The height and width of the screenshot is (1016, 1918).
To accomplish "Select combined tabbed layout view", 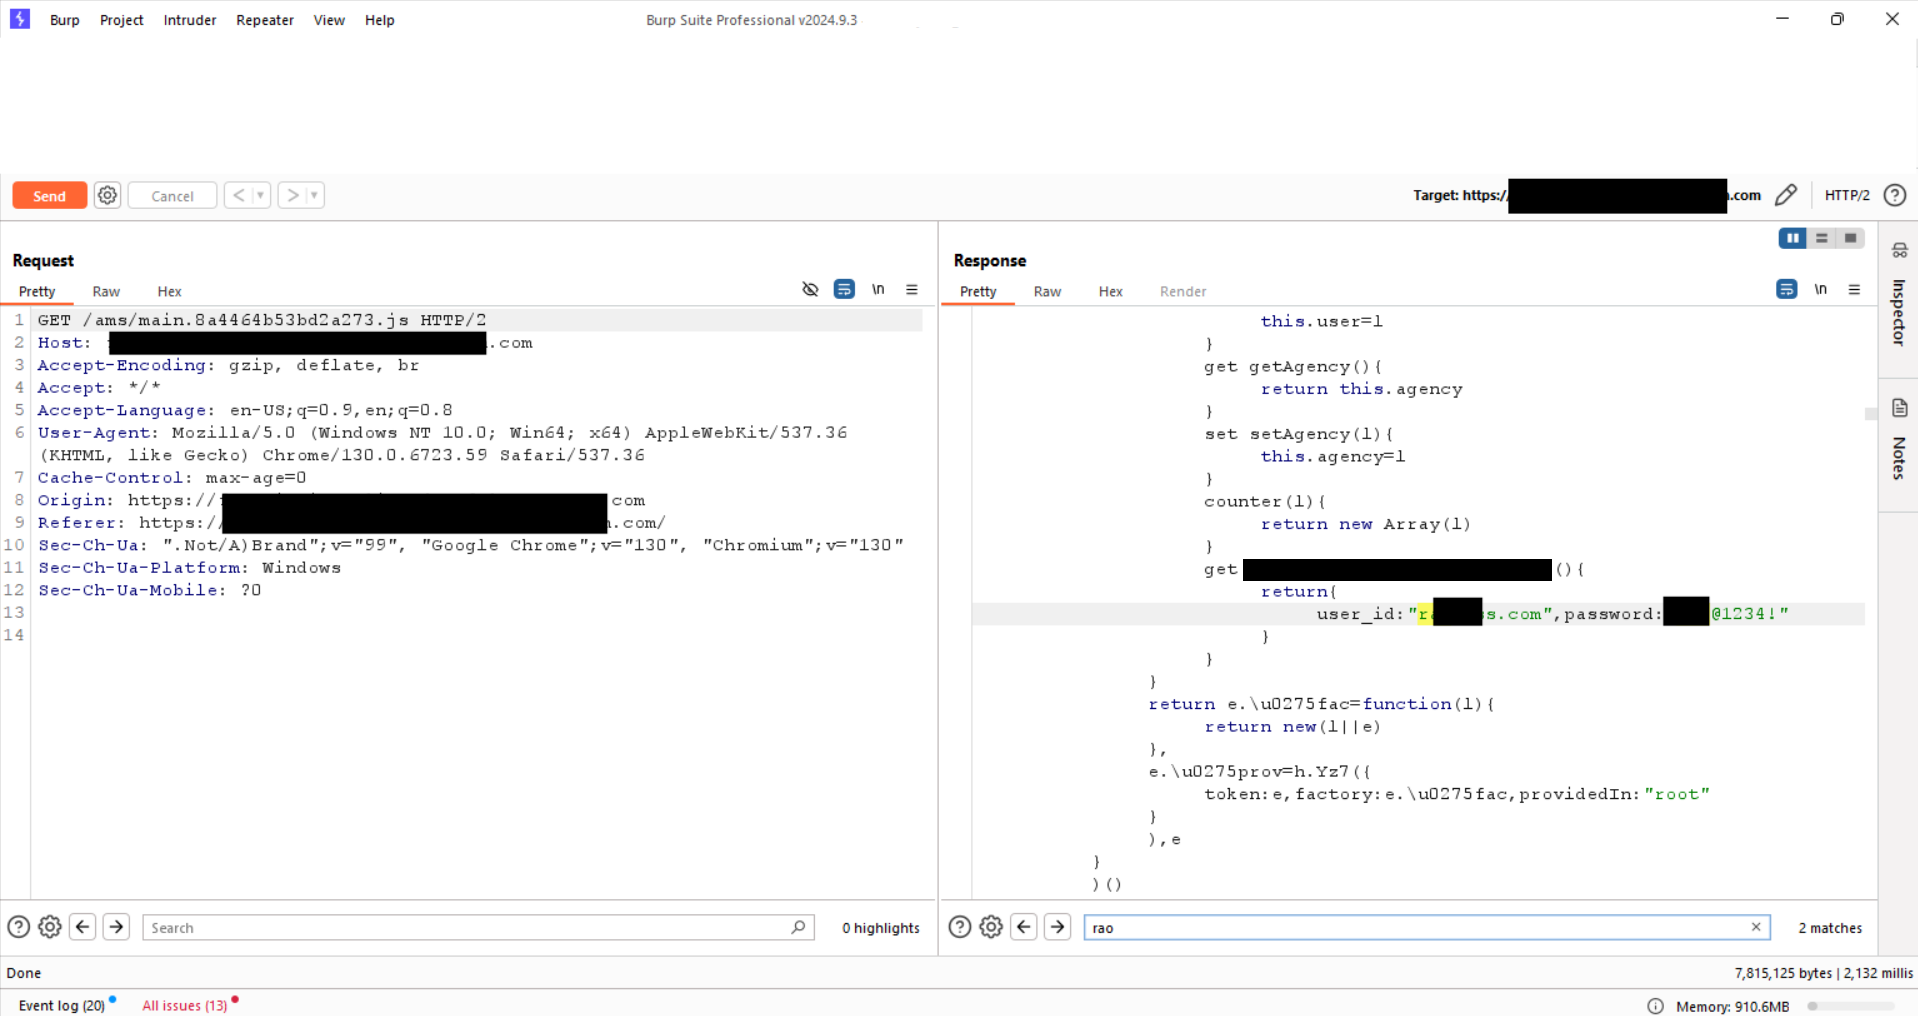I will coord(1850,238).
